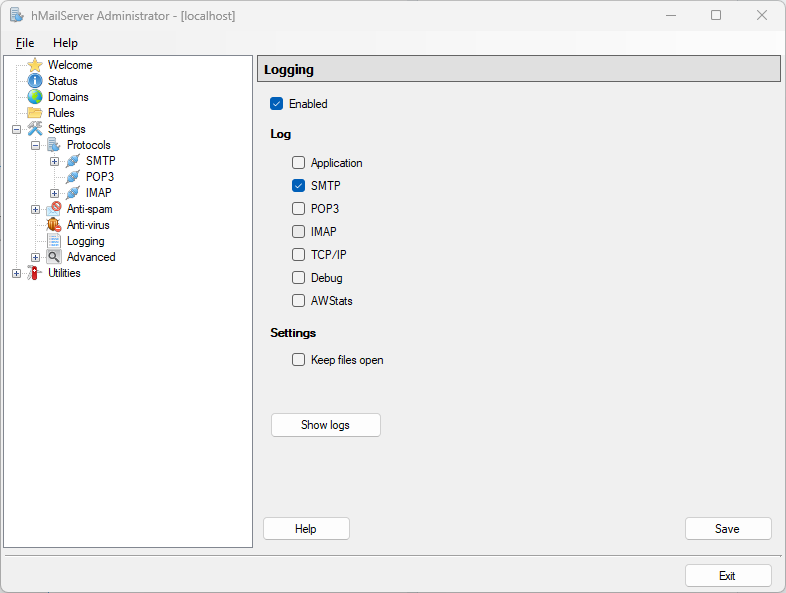Viewport: 786px width, 593px height.
Task: Expand the Utilities tree node
Action: pos(17,274)
